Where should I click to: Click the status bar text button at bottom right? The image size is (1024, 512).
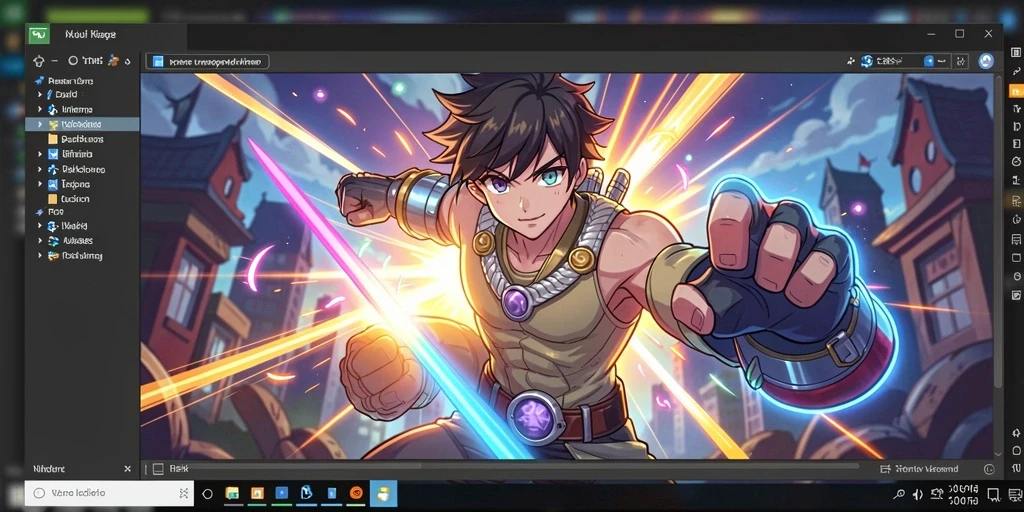click(920, 469)
